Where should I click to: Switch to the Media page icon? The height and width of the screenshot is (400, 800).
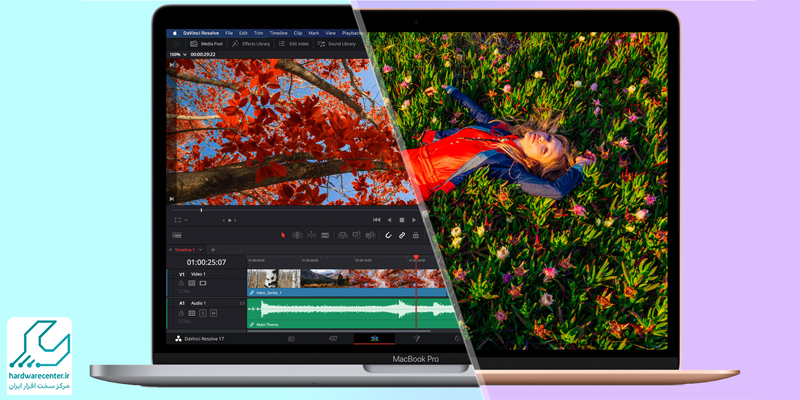tap(291, 339)
